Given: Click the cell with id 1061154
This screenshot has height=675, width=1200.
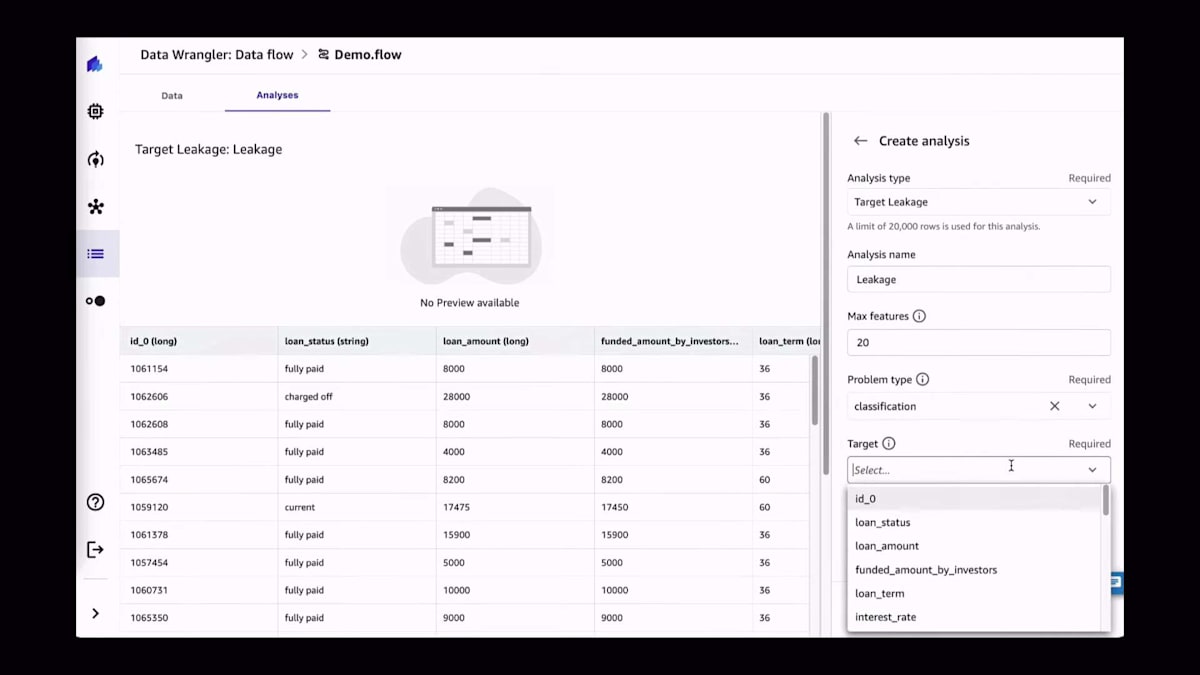Looking at the screenshot, I should [199, 369].
